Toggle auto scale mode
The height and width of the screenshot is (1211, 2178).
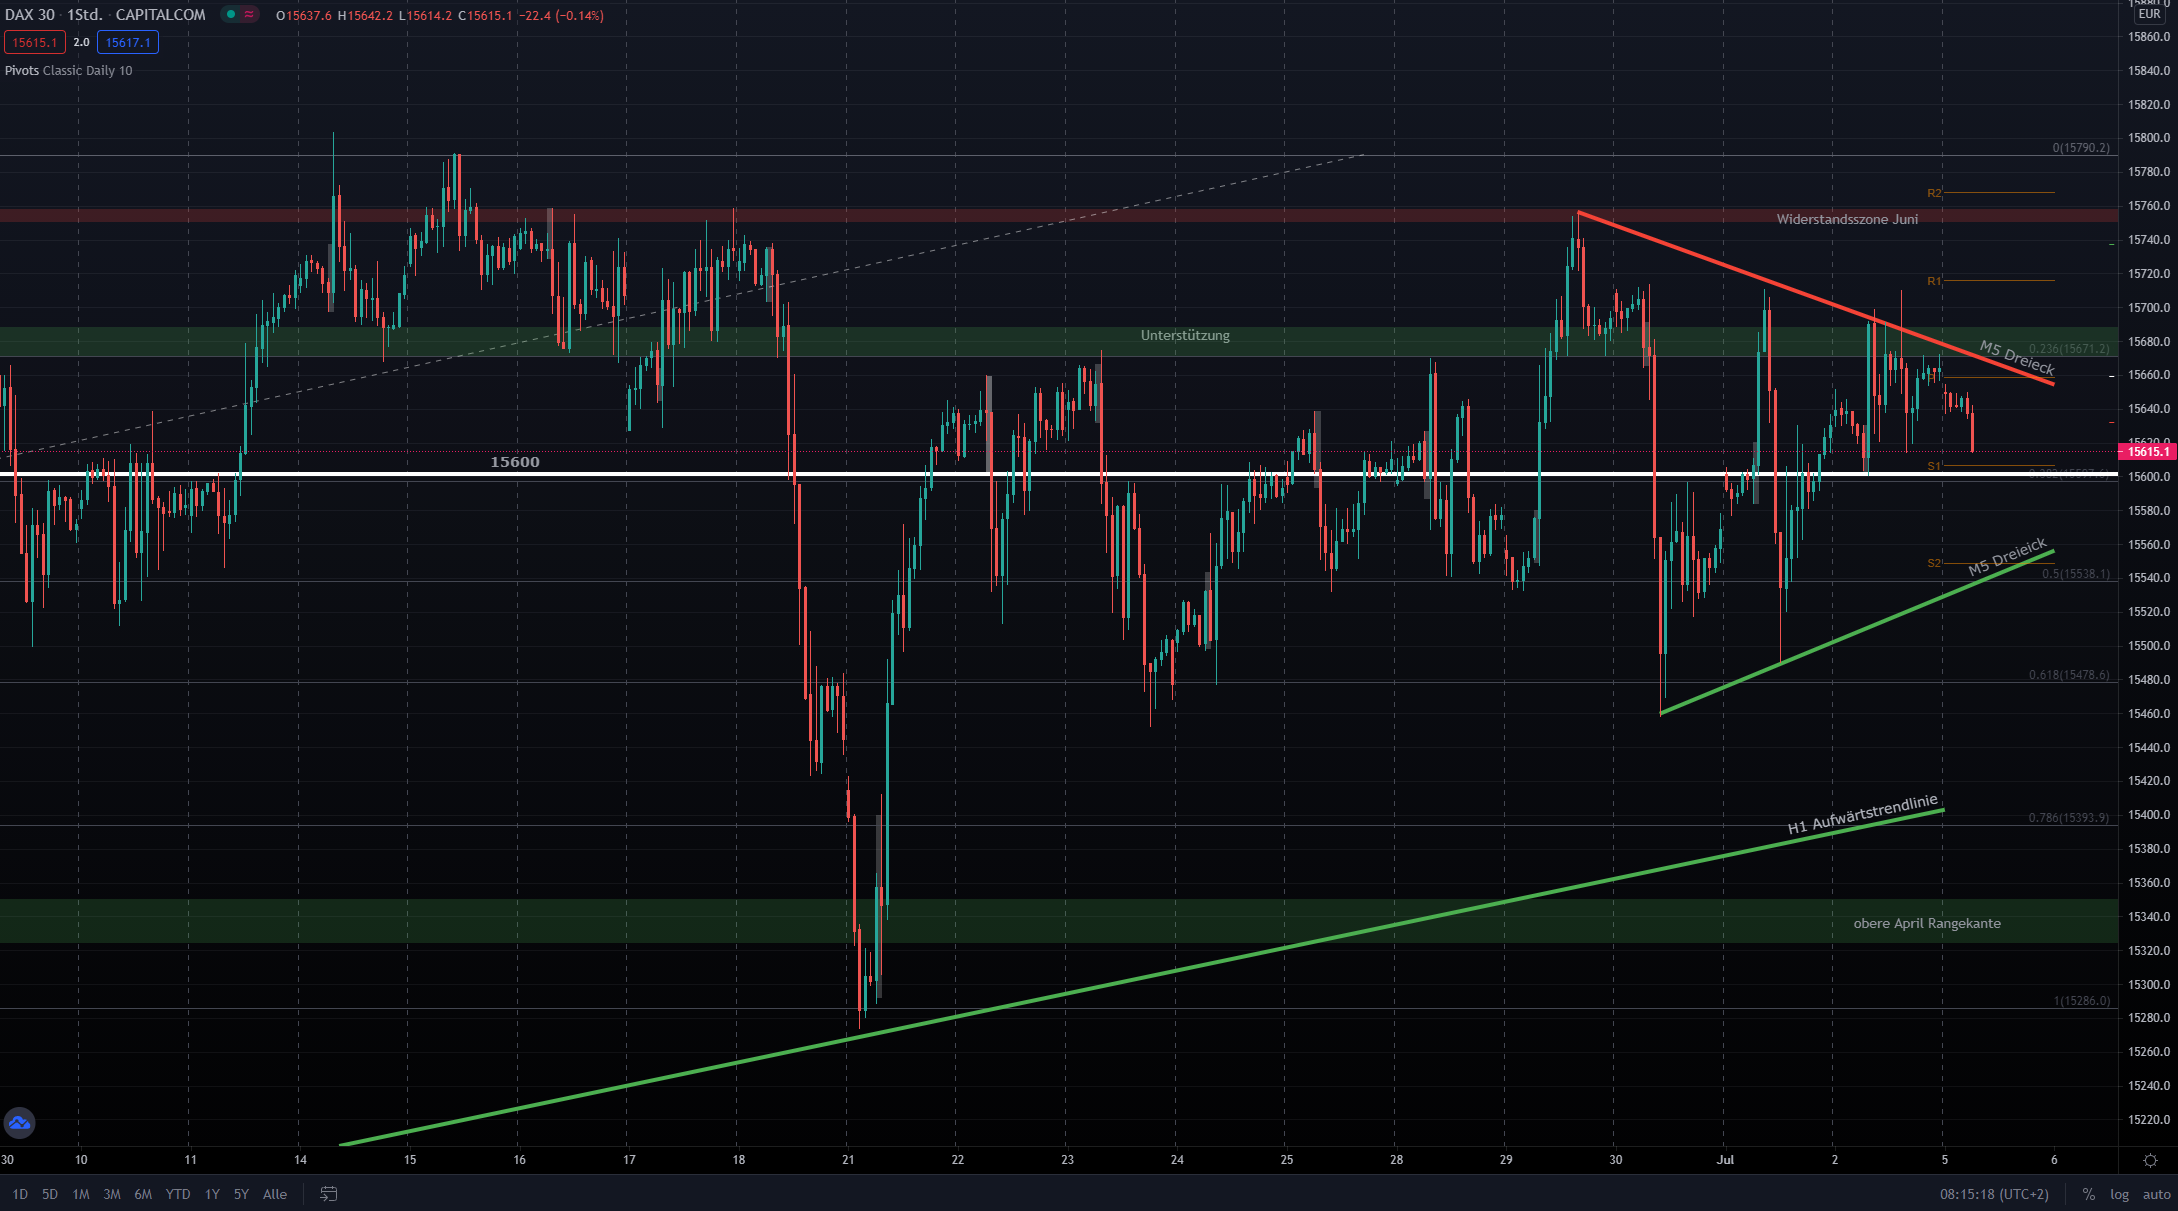(2156, 1194)
